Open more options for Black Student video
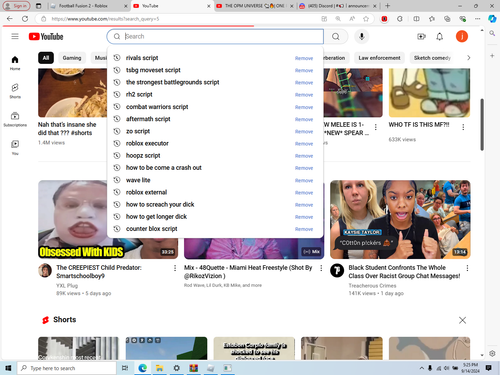The width and height of the screenshot is (500, 375). coord(467,268)
